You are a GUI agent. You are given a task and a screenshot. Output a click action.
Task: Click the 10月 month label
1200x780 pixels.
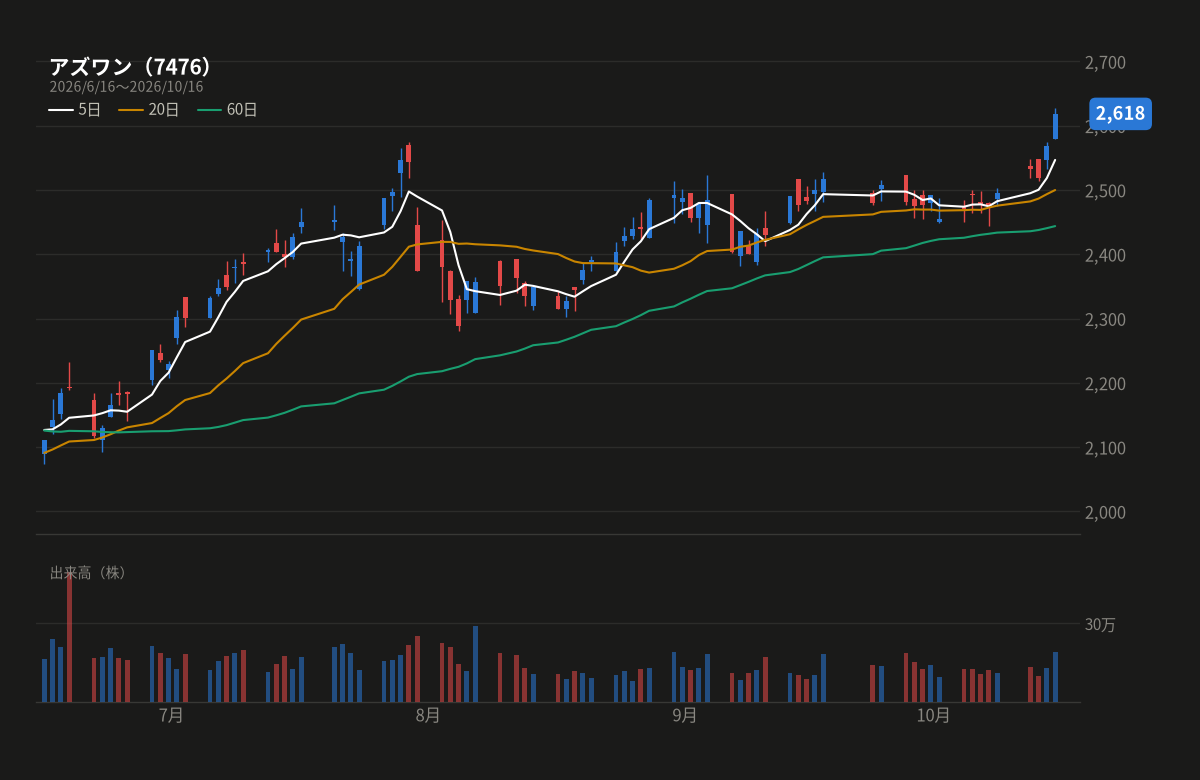click(x=934, y=716)
